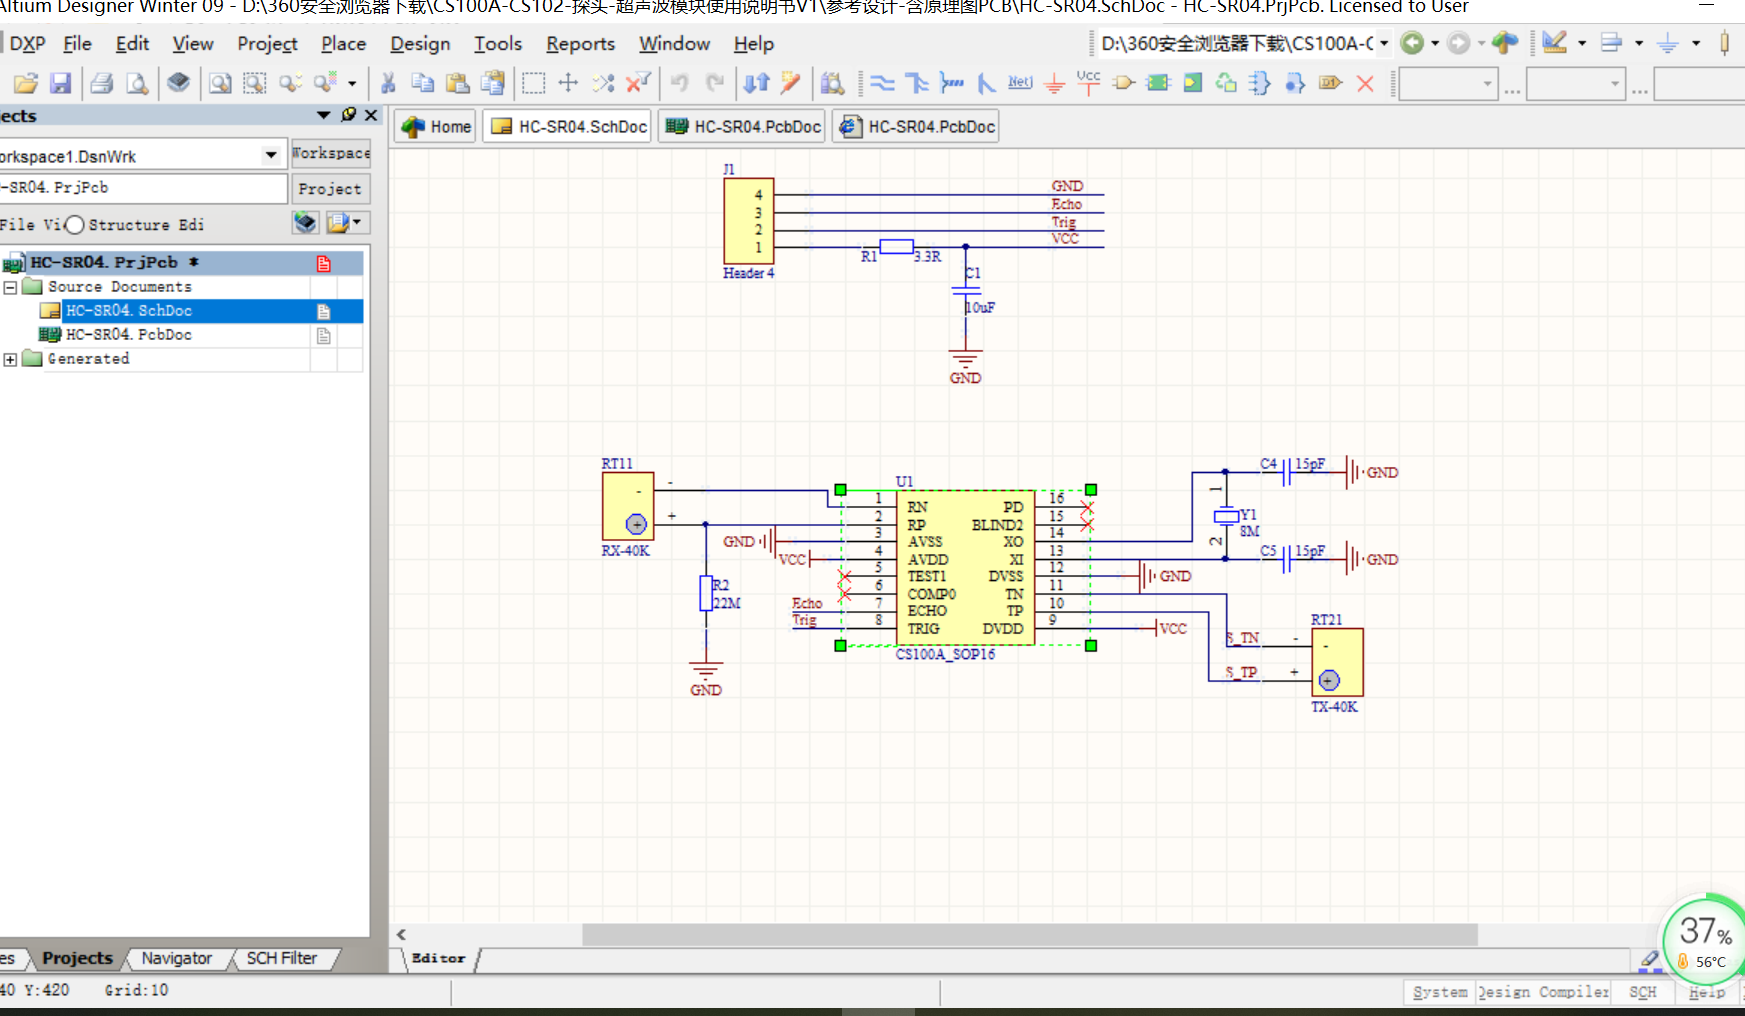The width and height of the screenshot is (1745, 1016).
Task: Open a document with the folder icon
Action: click(x=25, y=83)
